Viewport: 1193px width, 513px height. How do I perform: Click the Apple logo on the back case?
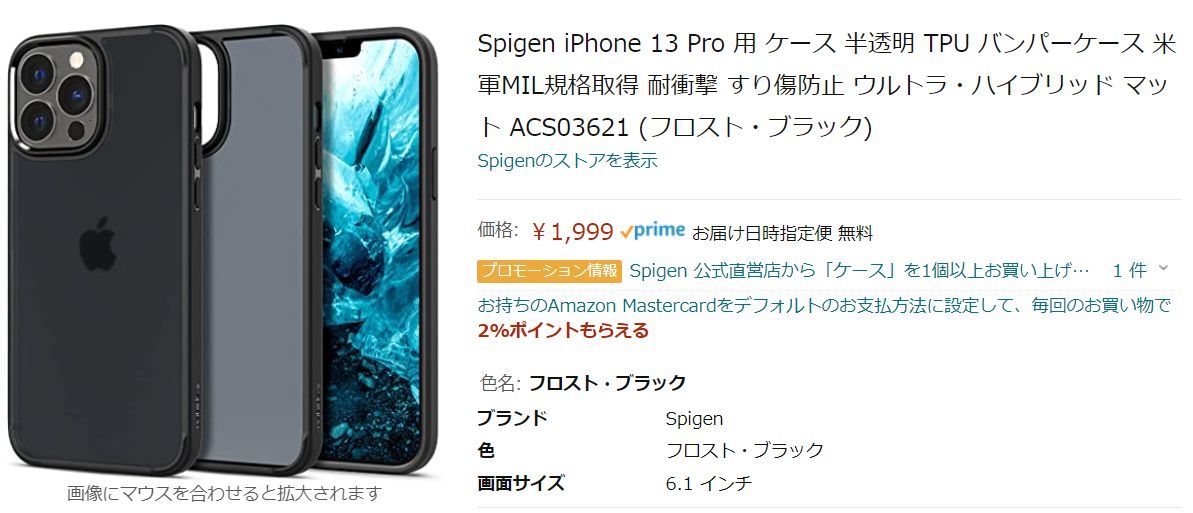(97, 244)
